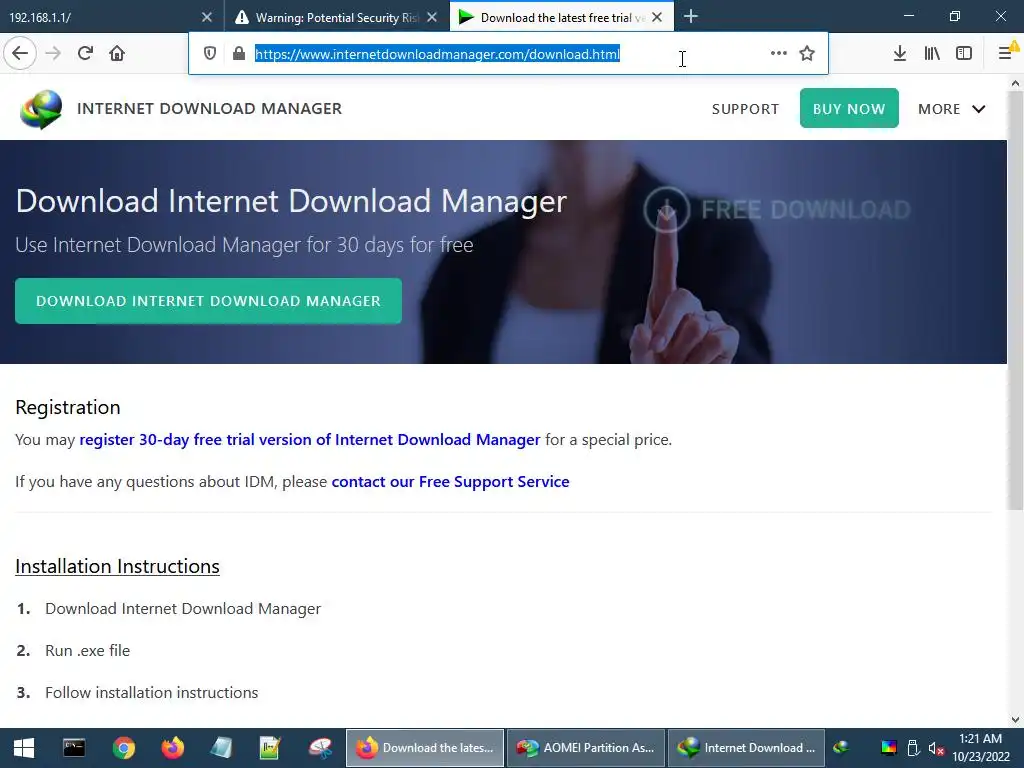Show the Firefox downloads panel
This screenshot has width=1024, height=768.
tap(900, 54)
